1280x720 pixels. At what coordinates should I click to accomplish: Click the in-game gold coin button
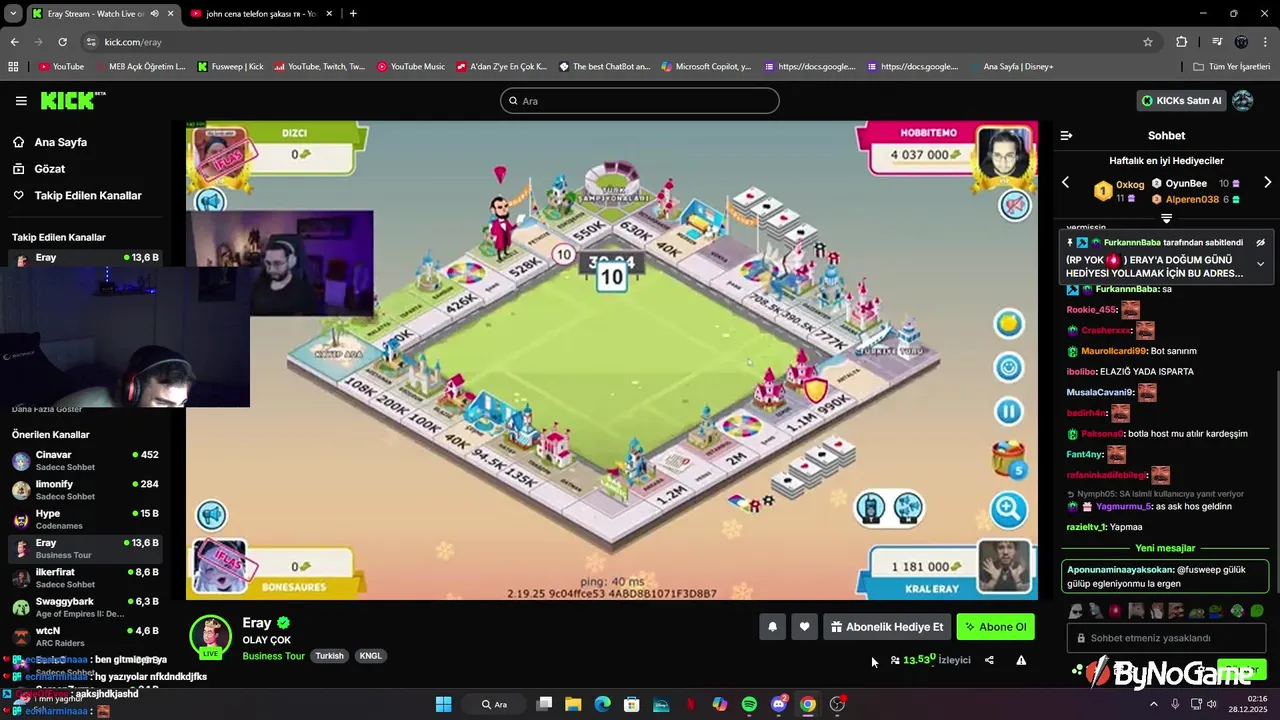coord(1008,323)
